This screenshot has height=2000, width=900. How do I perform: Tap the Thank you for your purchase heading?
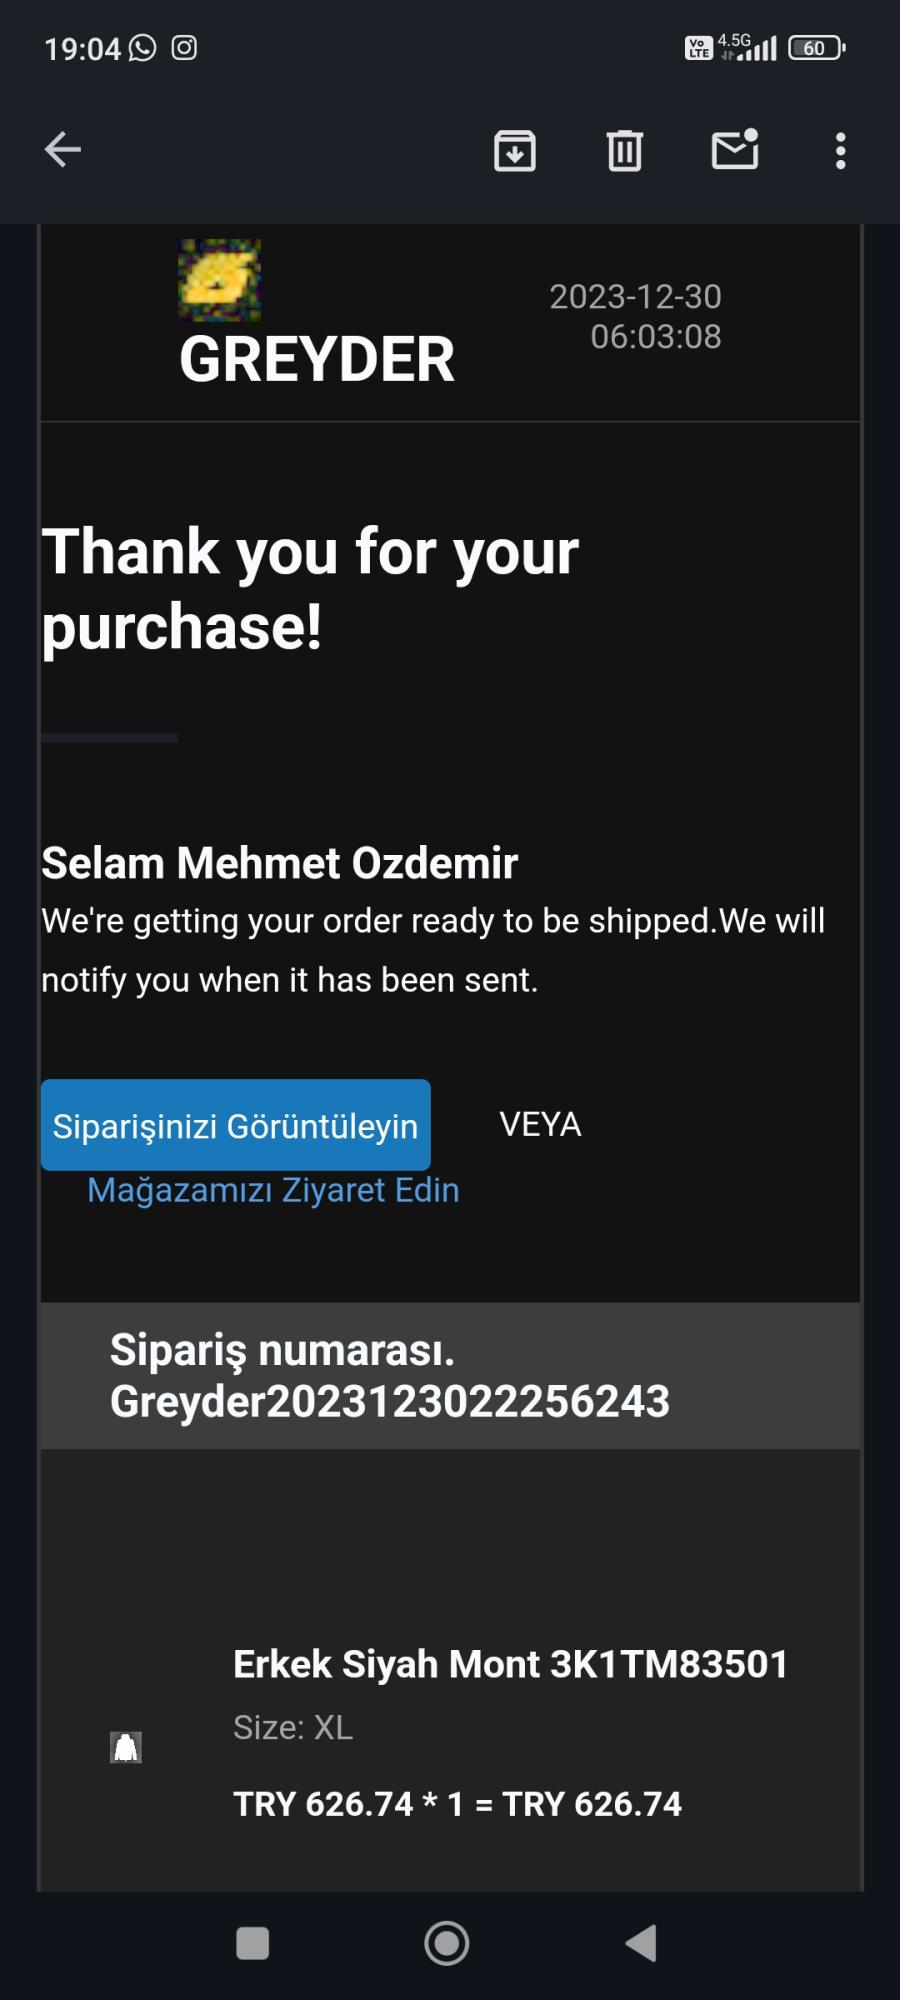point(310,588)
